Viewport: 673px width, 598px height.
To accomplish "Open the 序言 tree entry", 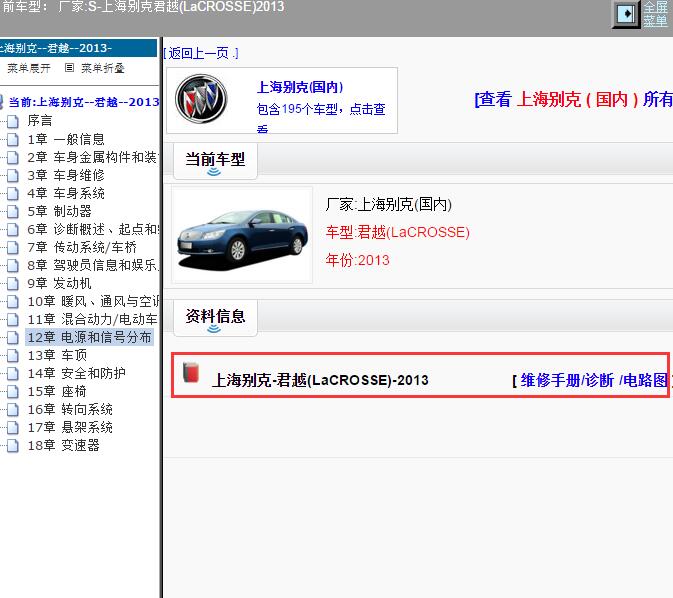I will 40,121.
